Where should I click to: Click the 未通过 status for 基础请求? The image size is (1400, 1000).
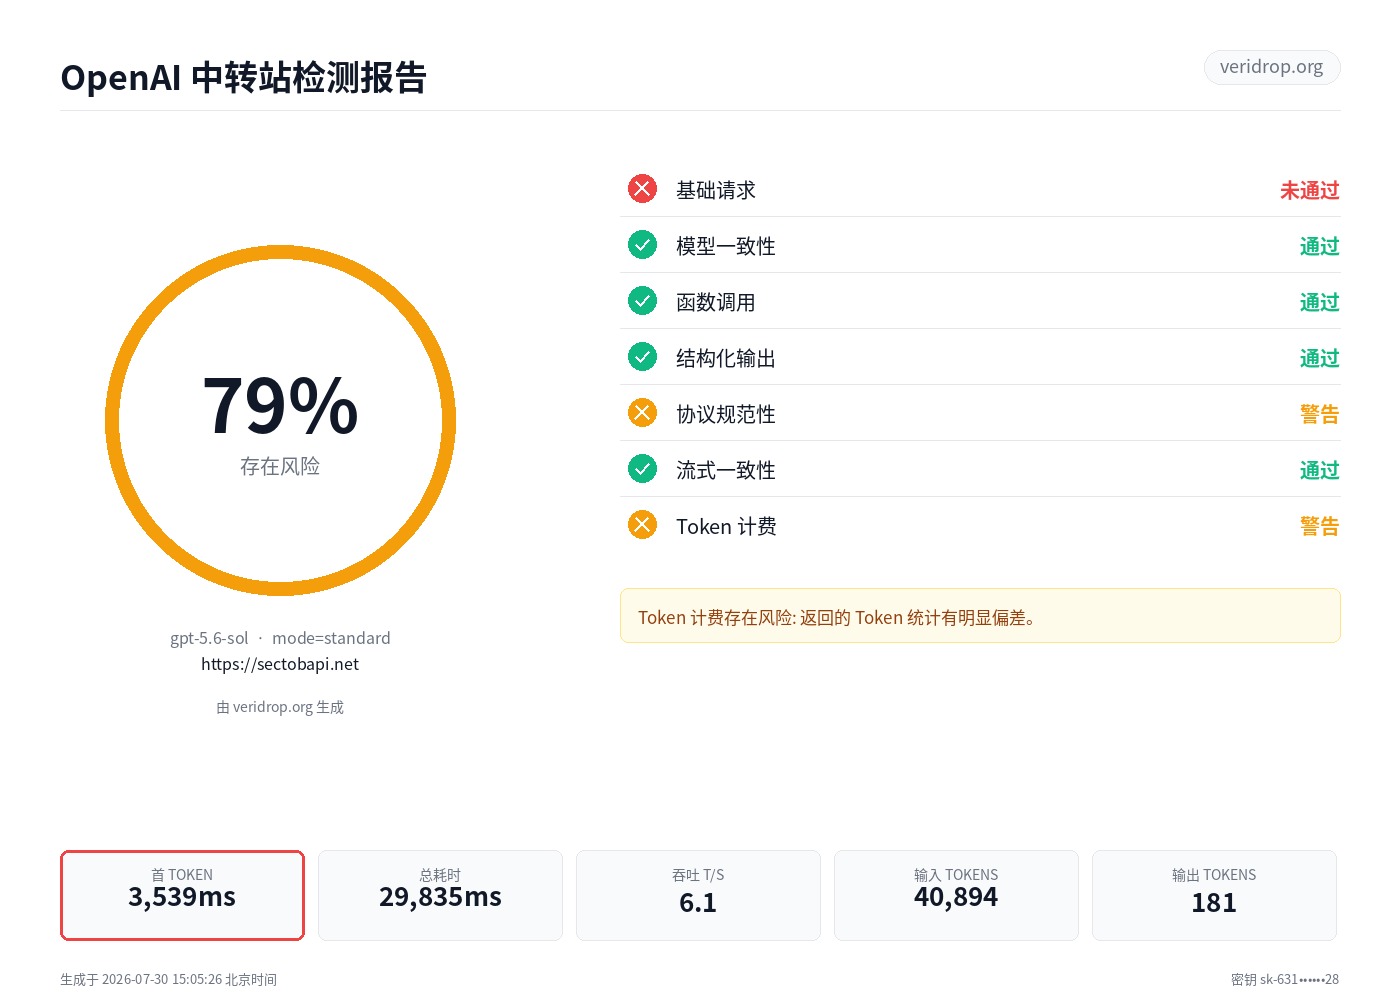pos(1309,190)
